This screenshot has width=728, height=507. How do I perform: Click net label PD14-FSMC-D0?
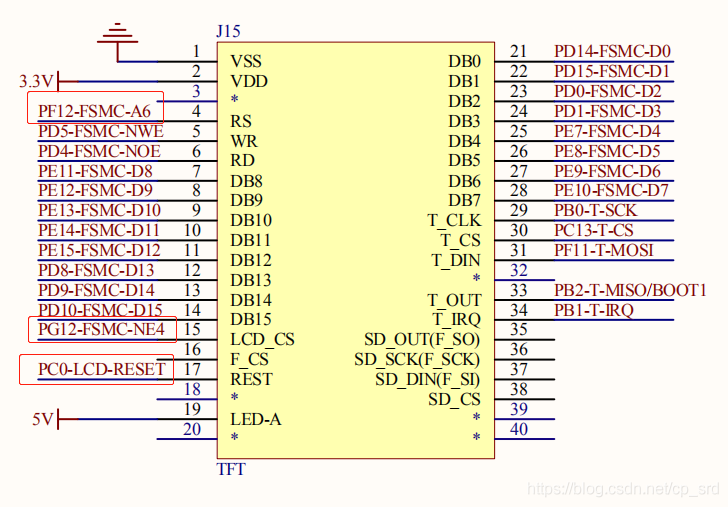coord(612,51)
